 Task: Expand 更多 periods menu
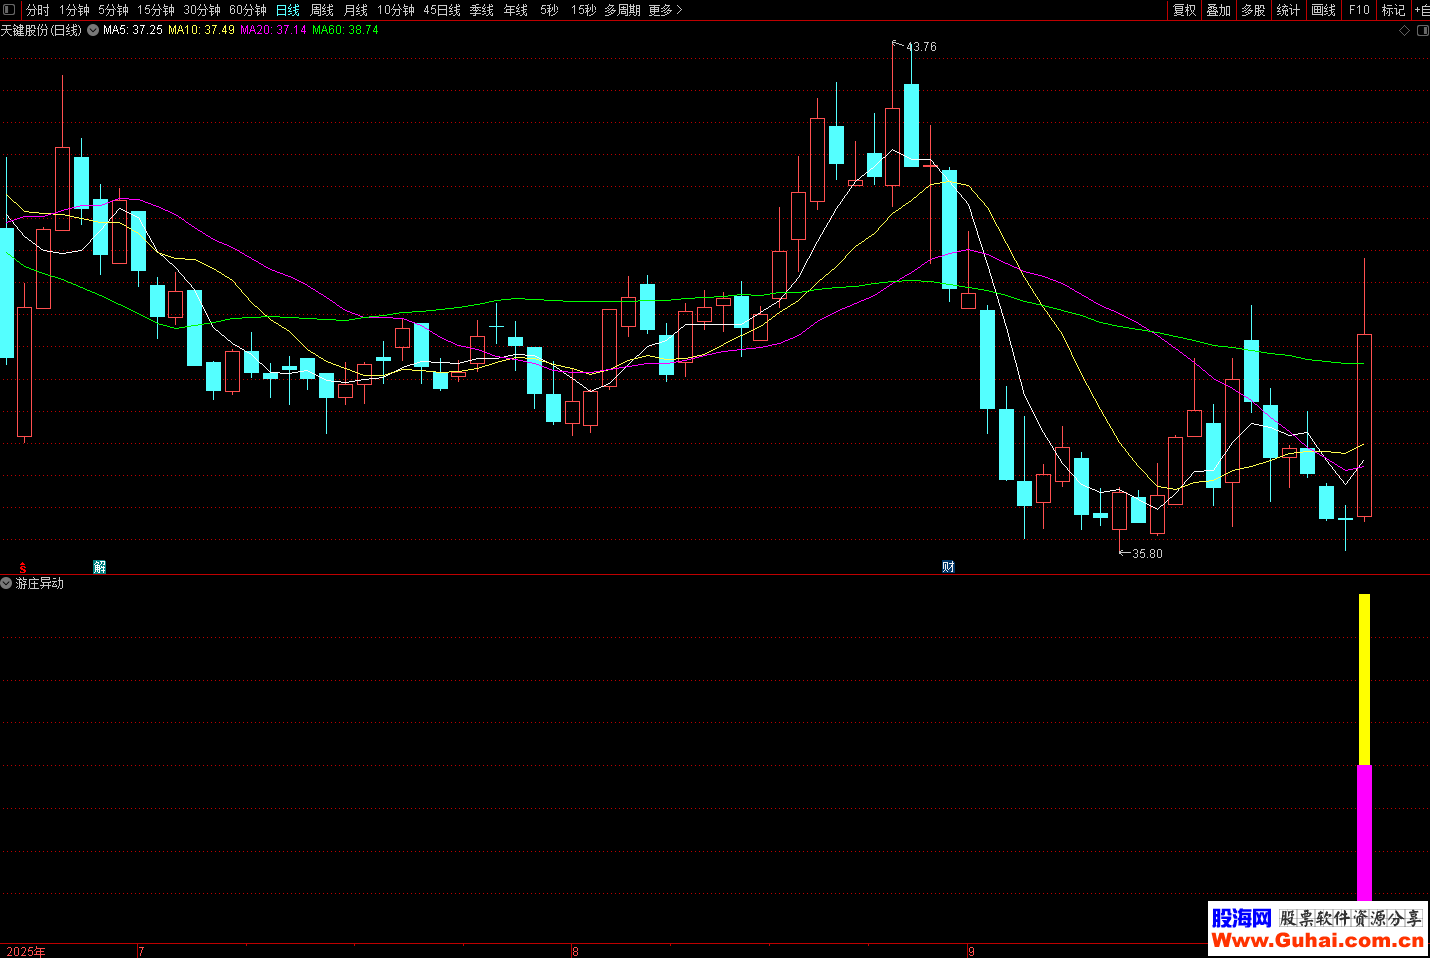665,10
